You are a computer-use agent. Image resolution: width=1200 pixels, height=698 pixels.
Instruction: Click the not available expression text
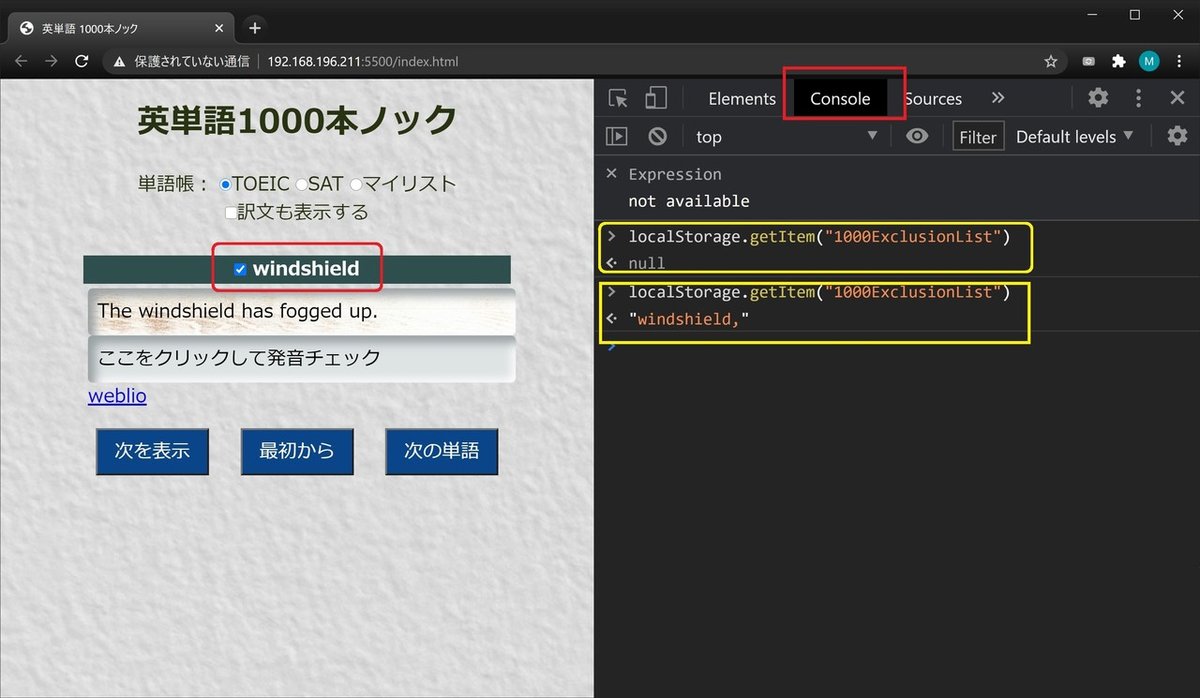(689, 201)
